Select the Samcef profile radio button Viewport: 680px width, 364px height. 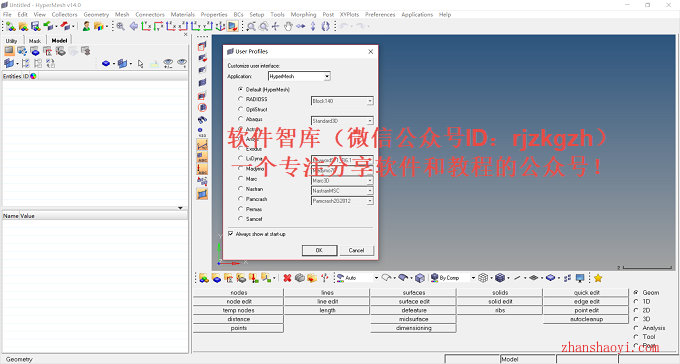[x=240, y=218]
